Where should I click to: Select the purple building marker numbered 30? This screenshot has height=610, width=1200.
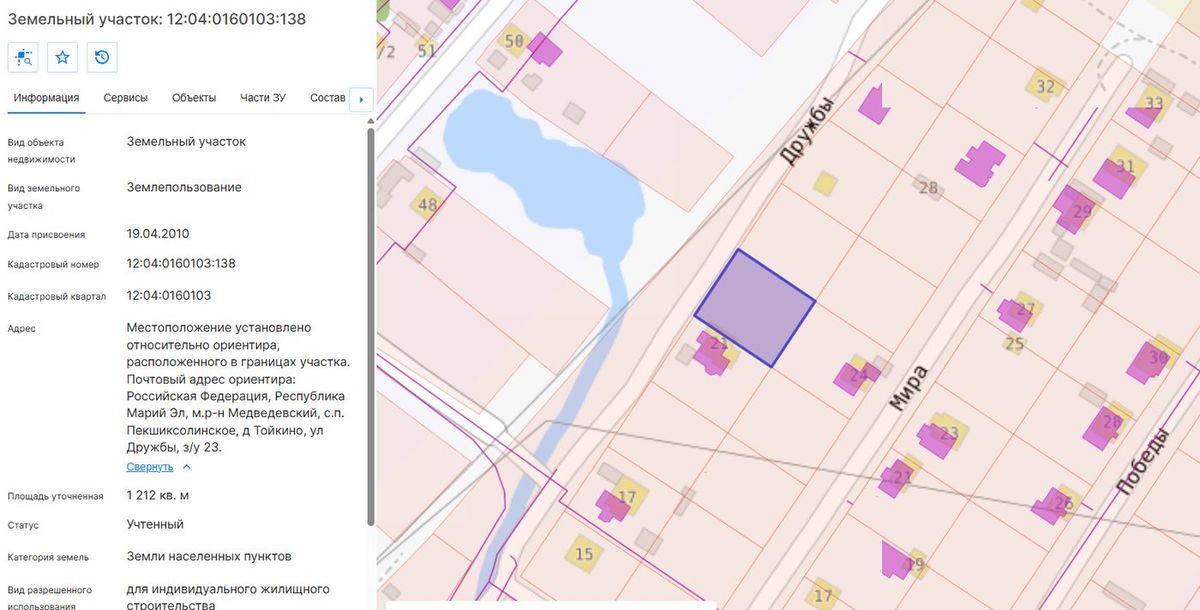(1147, 362)
